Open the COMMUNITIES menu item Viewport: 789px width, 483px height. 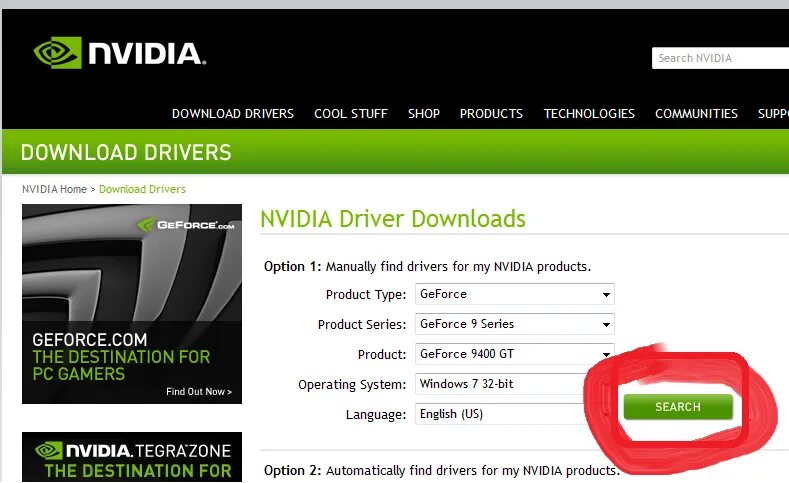pos(696,114)
